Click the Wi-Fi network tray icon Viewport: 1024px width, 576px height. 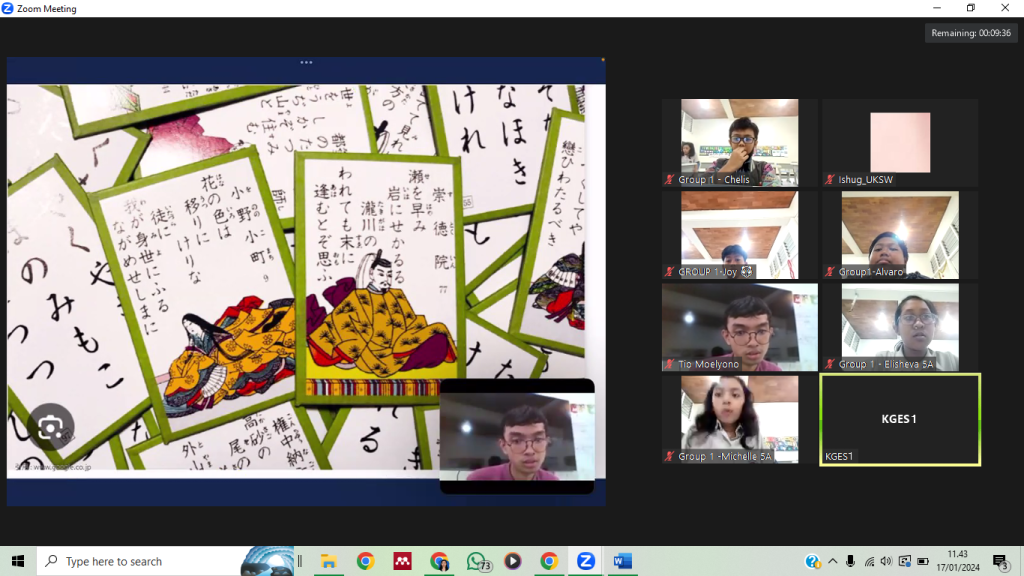click(x=869, y=561)
